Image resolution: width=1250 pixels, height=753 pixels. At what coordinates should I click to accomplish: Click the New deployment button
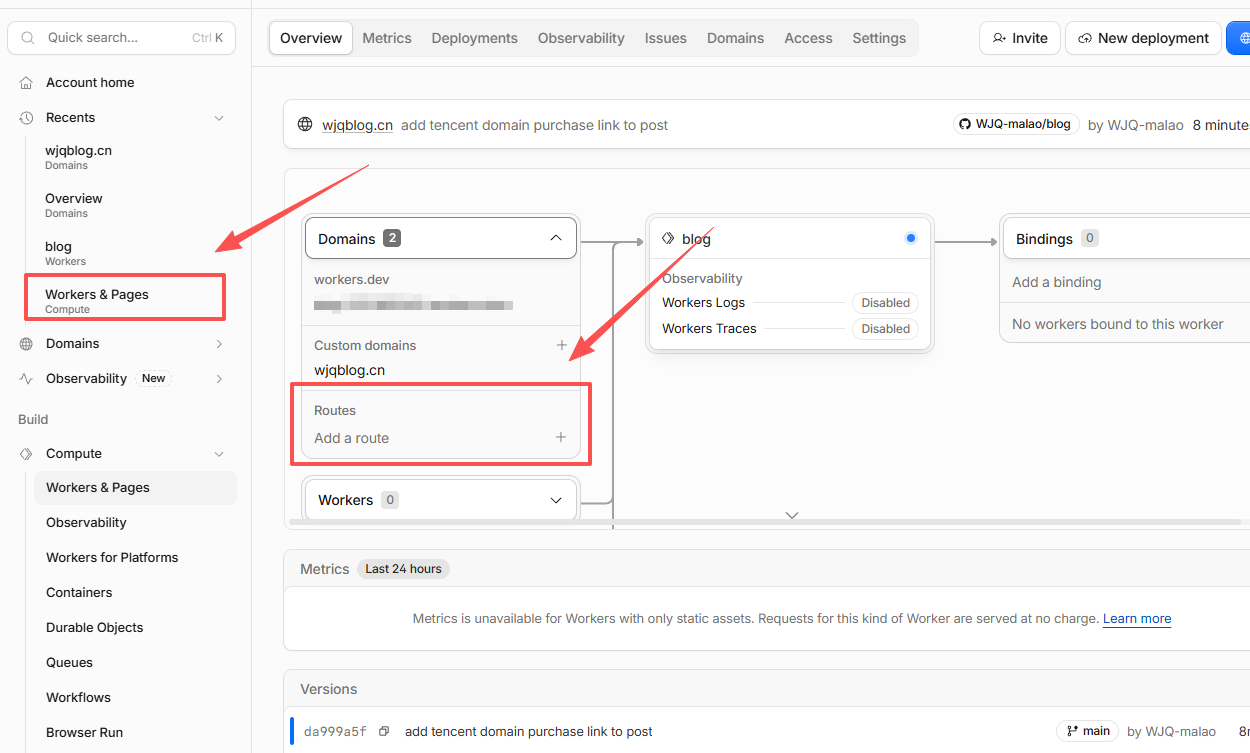(x=1143, y=38)
